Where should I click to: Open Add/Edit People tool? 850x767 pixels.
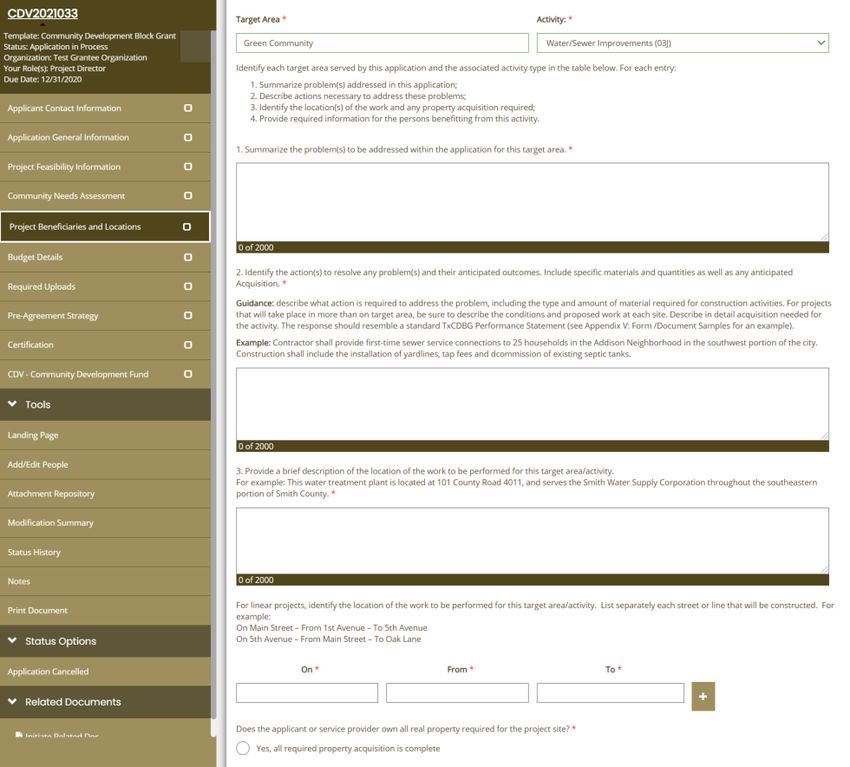[37, 465]
